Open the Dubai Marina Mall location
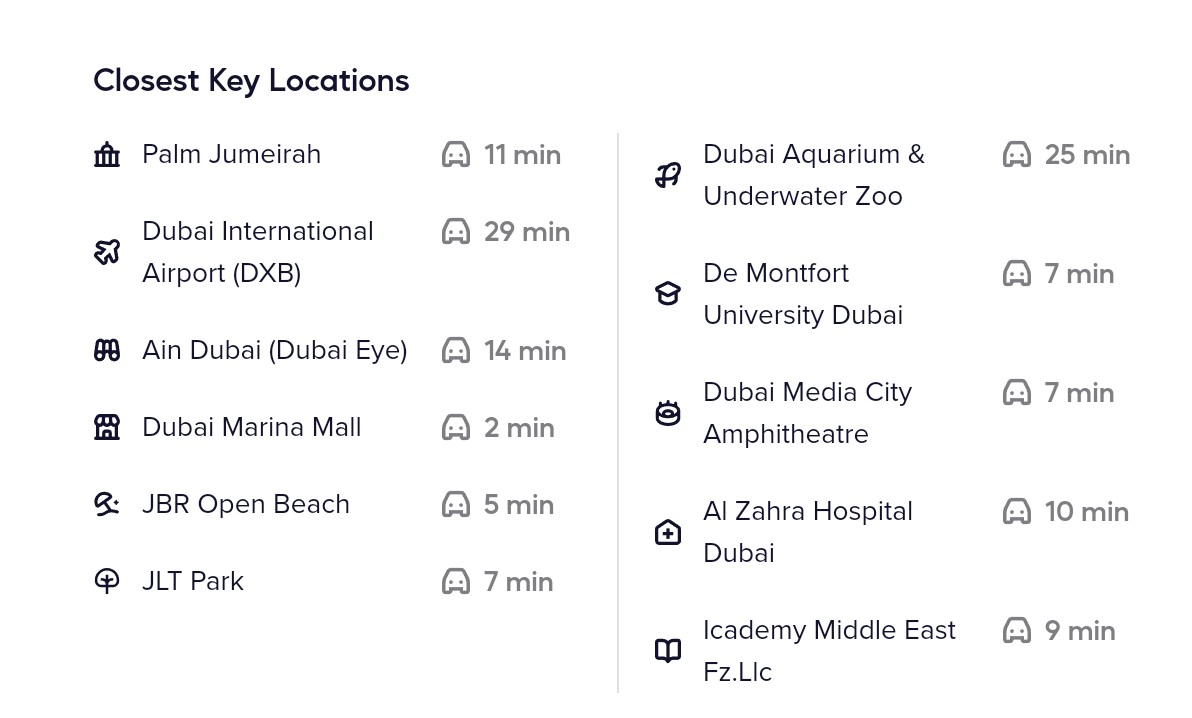The image size is (1192, 718). click(x=251, y=427)
